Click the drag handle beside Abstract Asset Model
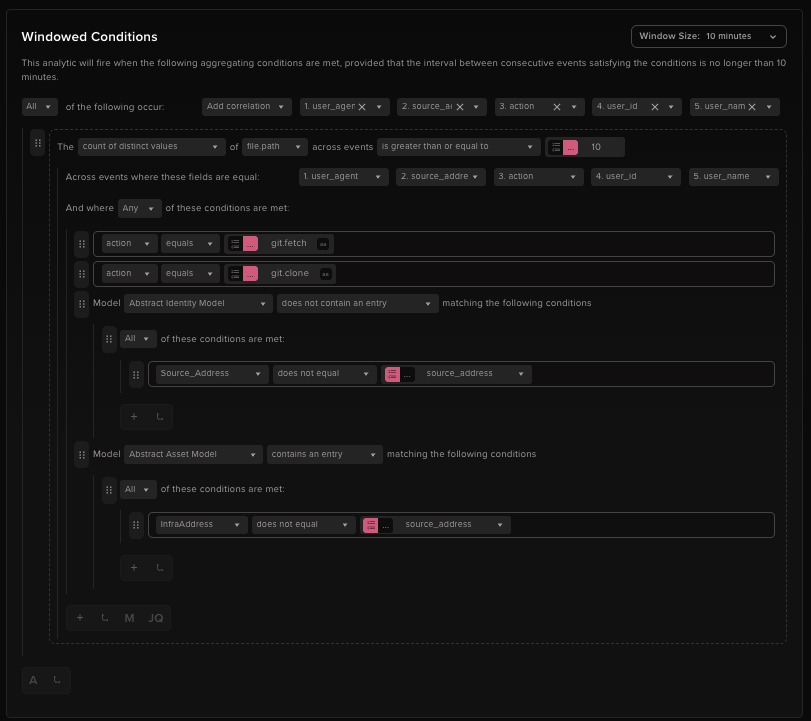The image size is (811, 721). [x=82, y=454]
